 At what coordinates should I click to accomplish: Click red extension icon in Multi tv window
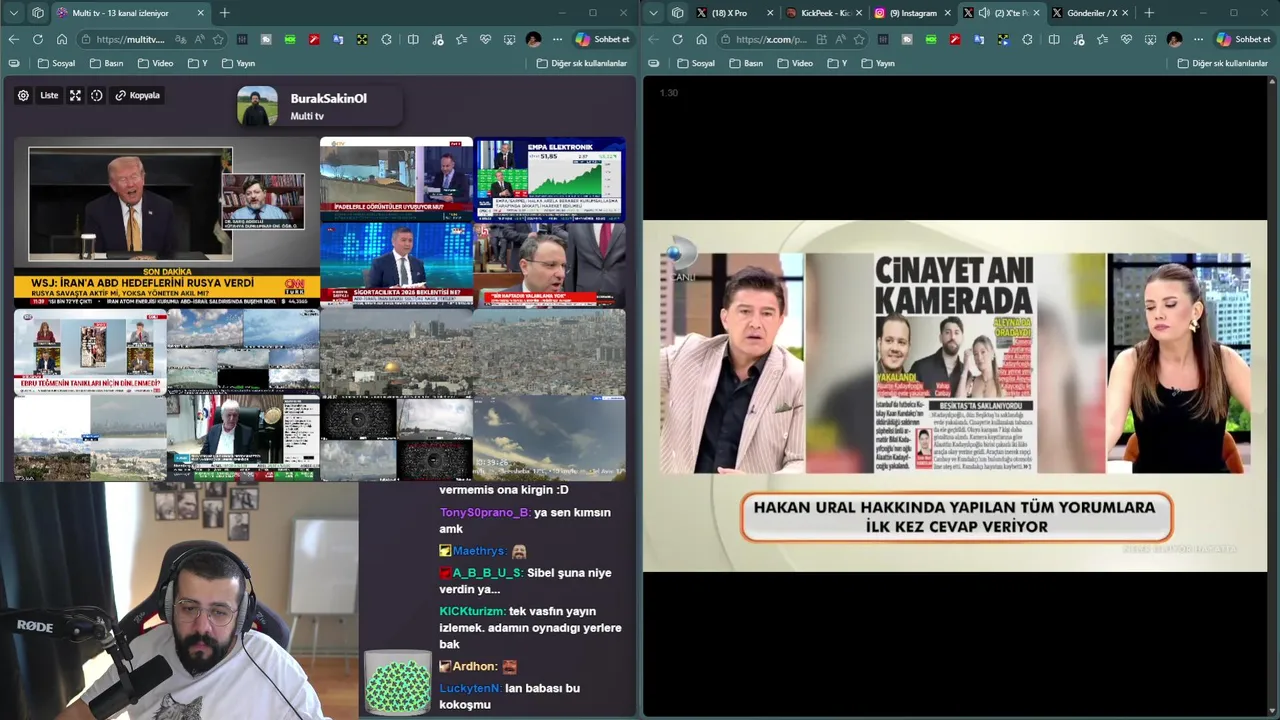[314, 39]
